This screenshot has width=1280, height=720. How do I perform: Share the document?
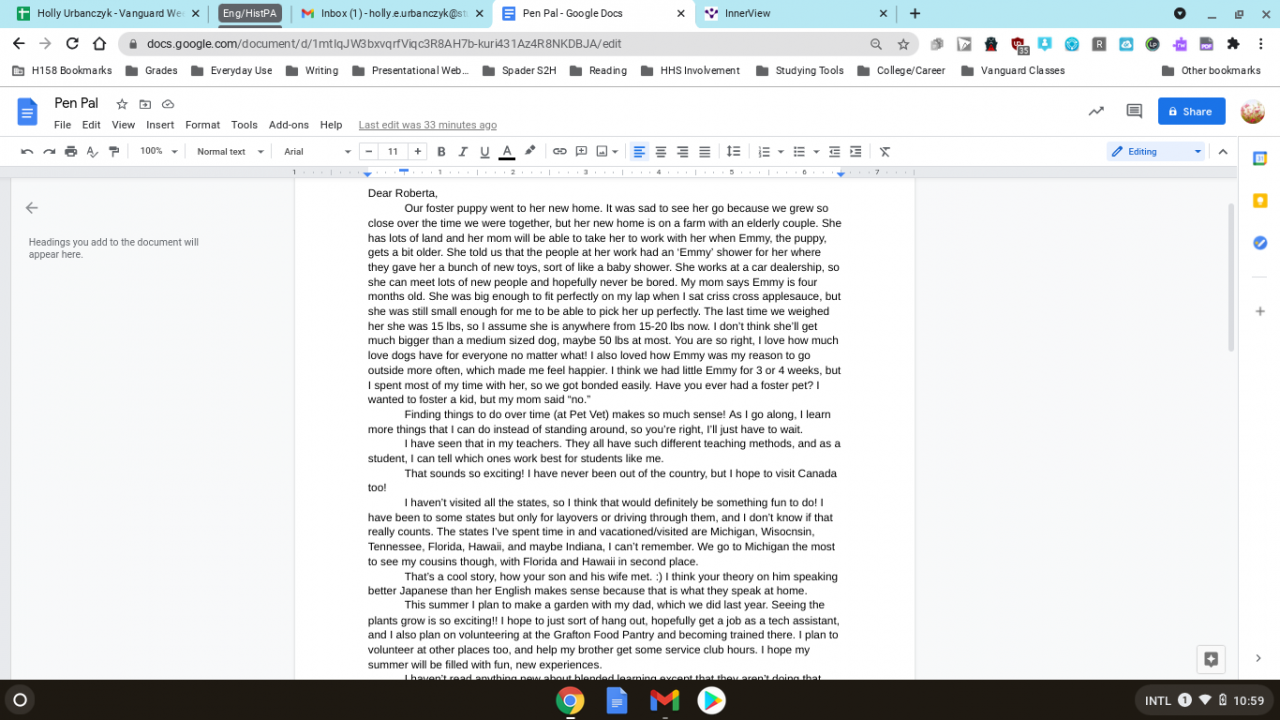tap(1191, 111)
